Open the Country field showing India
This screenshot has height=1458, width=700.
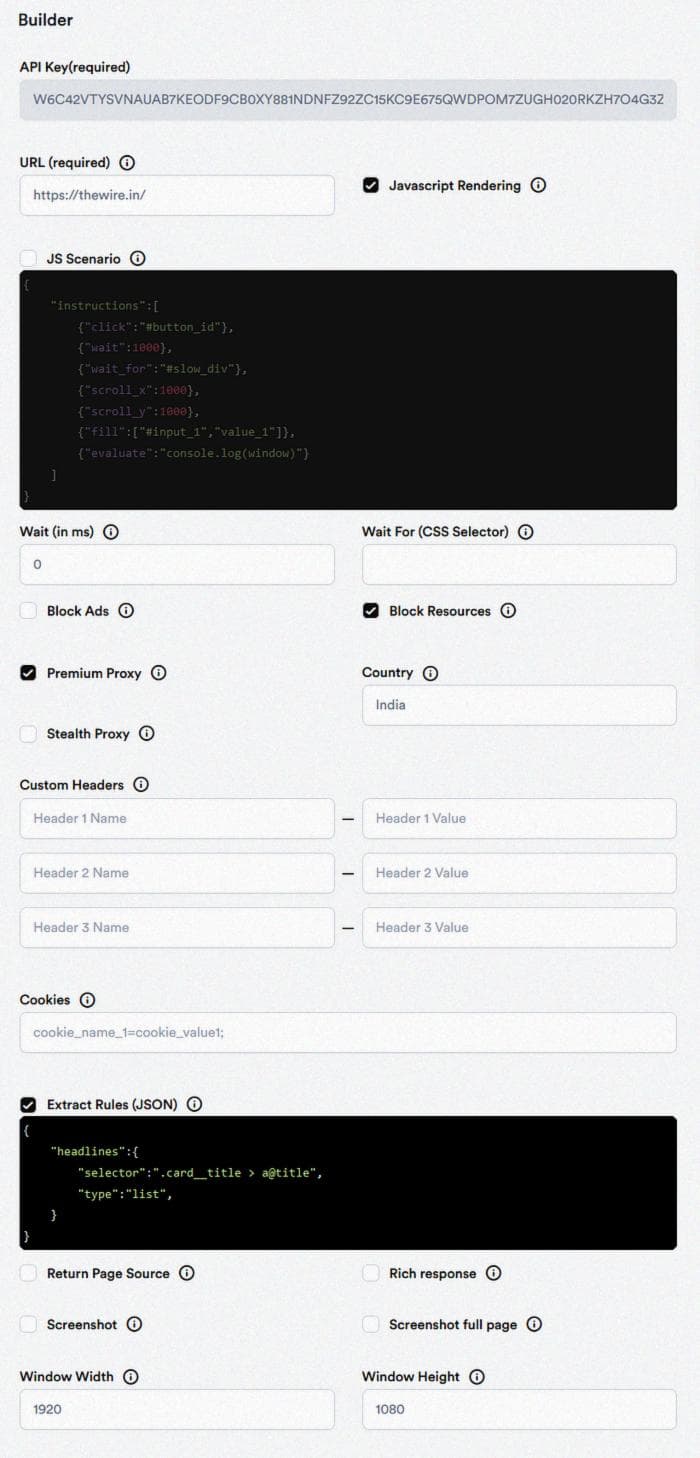(519, 705)
